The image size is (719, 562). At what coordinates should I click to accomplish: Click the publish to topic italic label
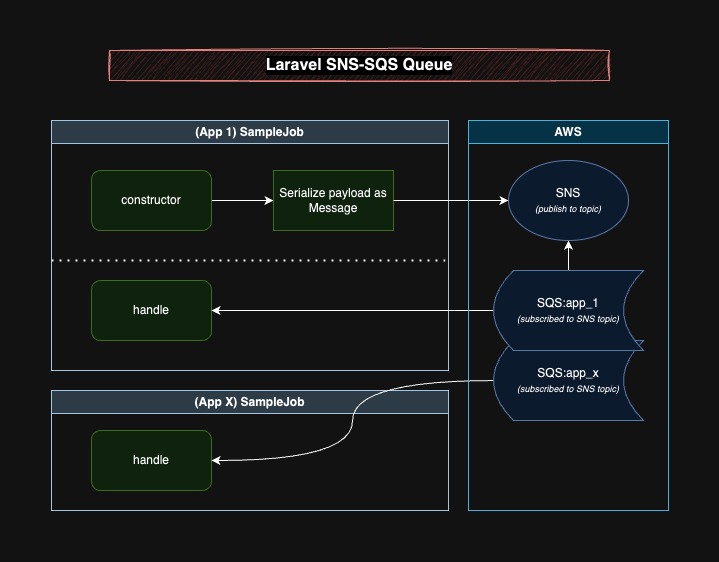(x=568, y=209)
